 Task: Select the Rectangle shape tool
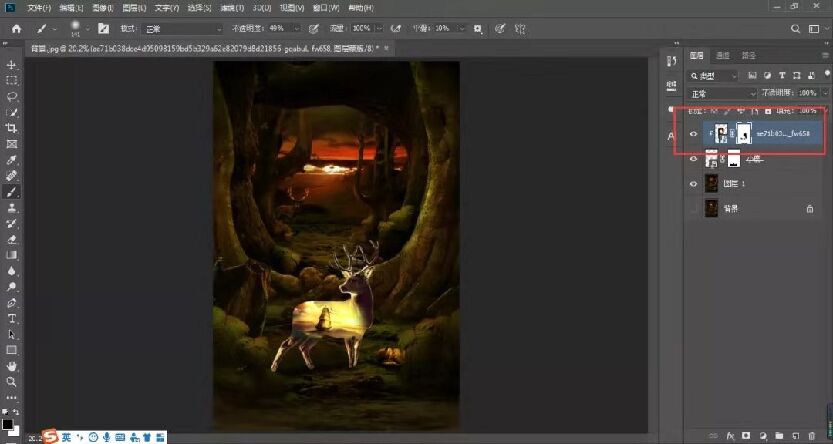click(x=11, y=350)
